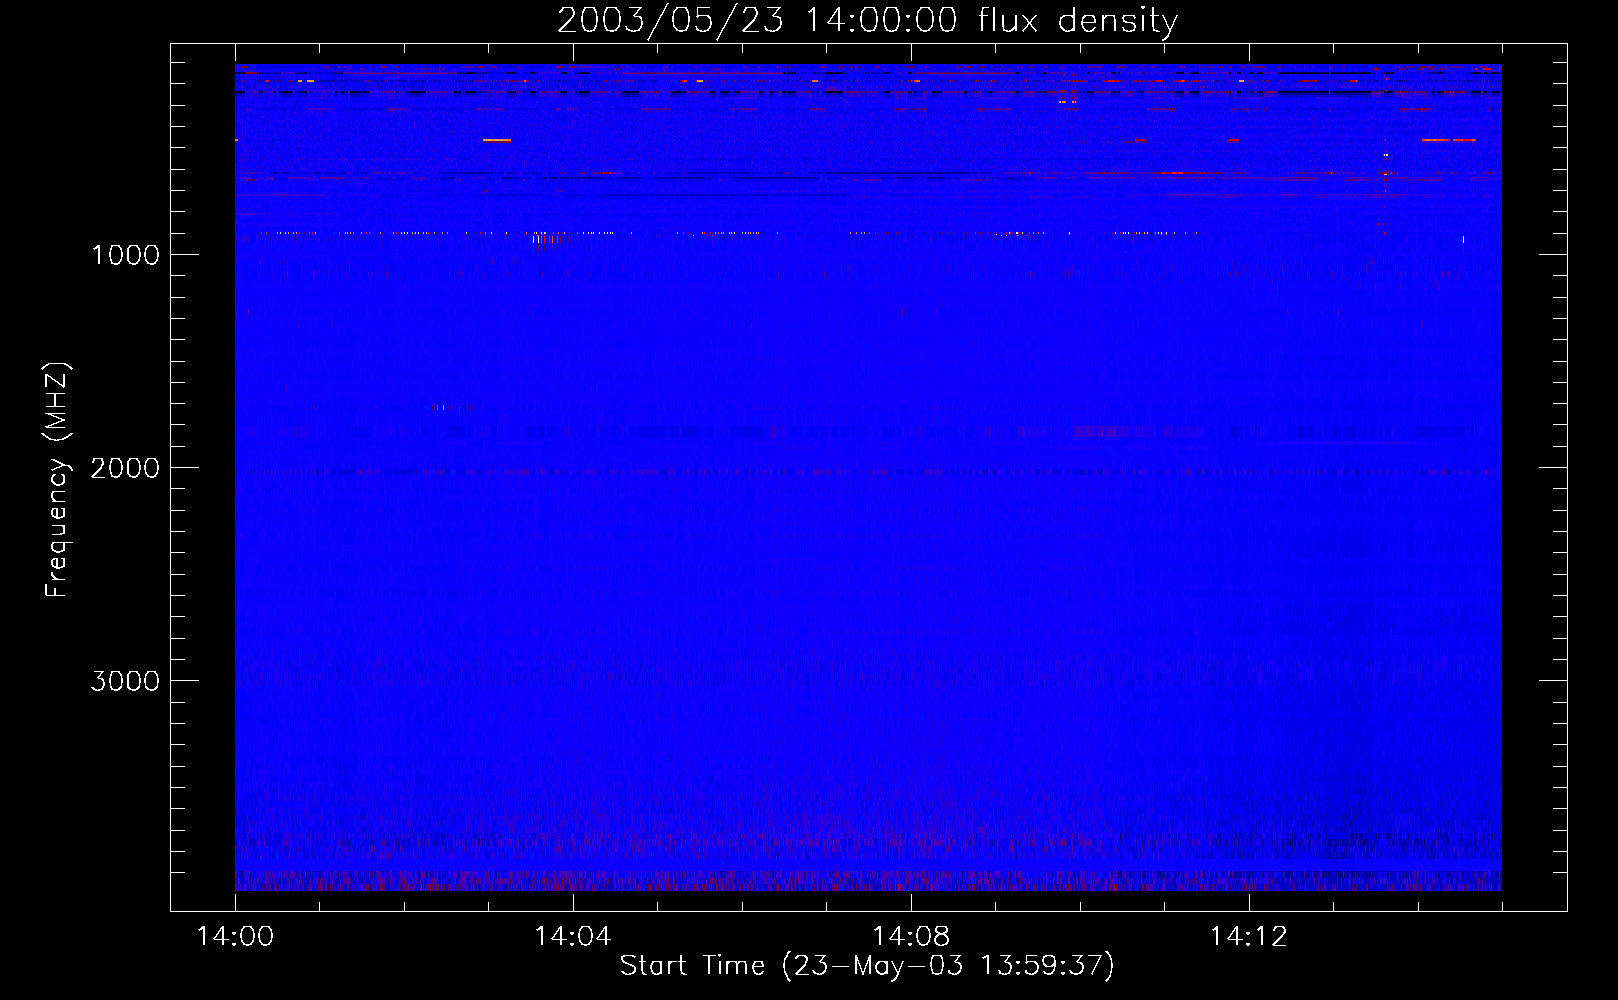The width and height of the screenshot is (1618, 1000).
Task: Click the "2000" frequency tick label
Action: pyautogui.click(x=125, y=468)
